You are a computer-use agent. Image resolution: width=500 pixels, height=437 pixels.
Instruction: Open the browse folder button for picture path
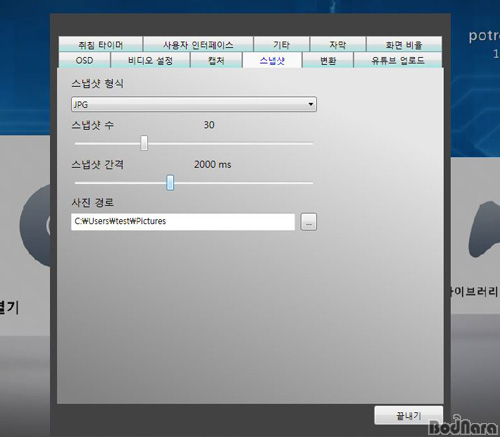[309, 222]
